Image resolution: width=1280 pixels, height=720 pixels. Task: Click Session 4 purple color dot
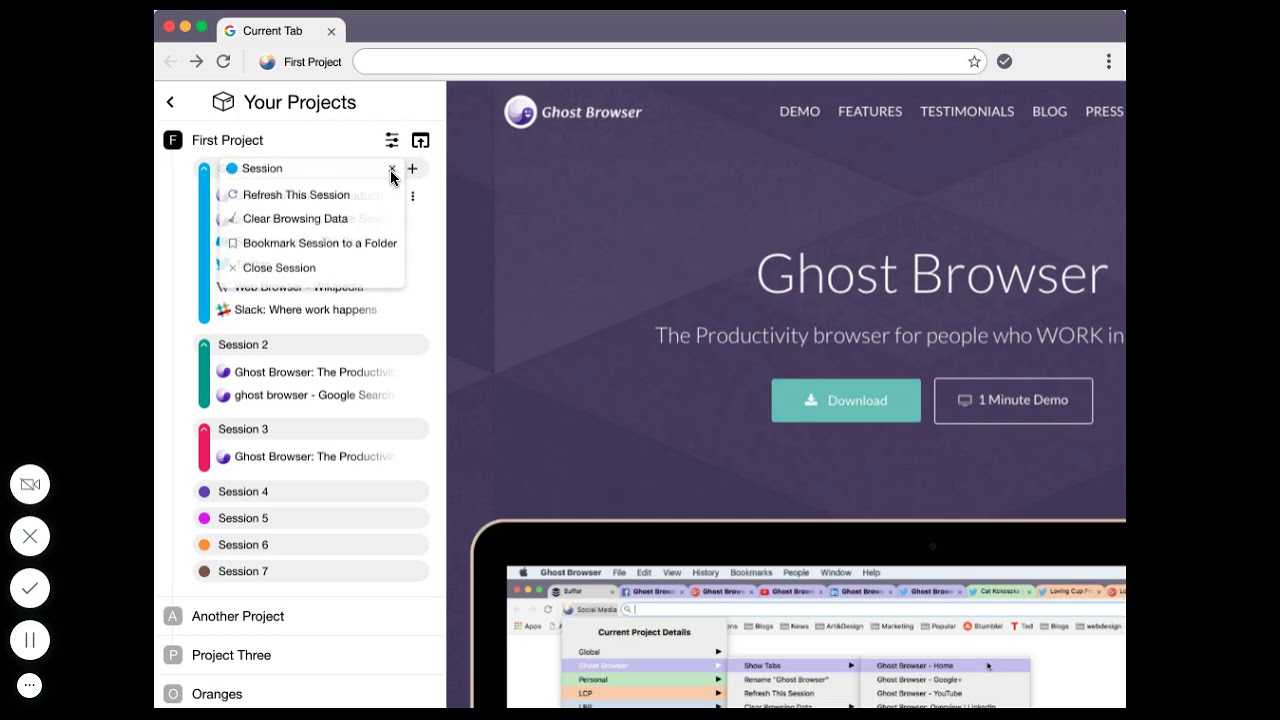204,492
